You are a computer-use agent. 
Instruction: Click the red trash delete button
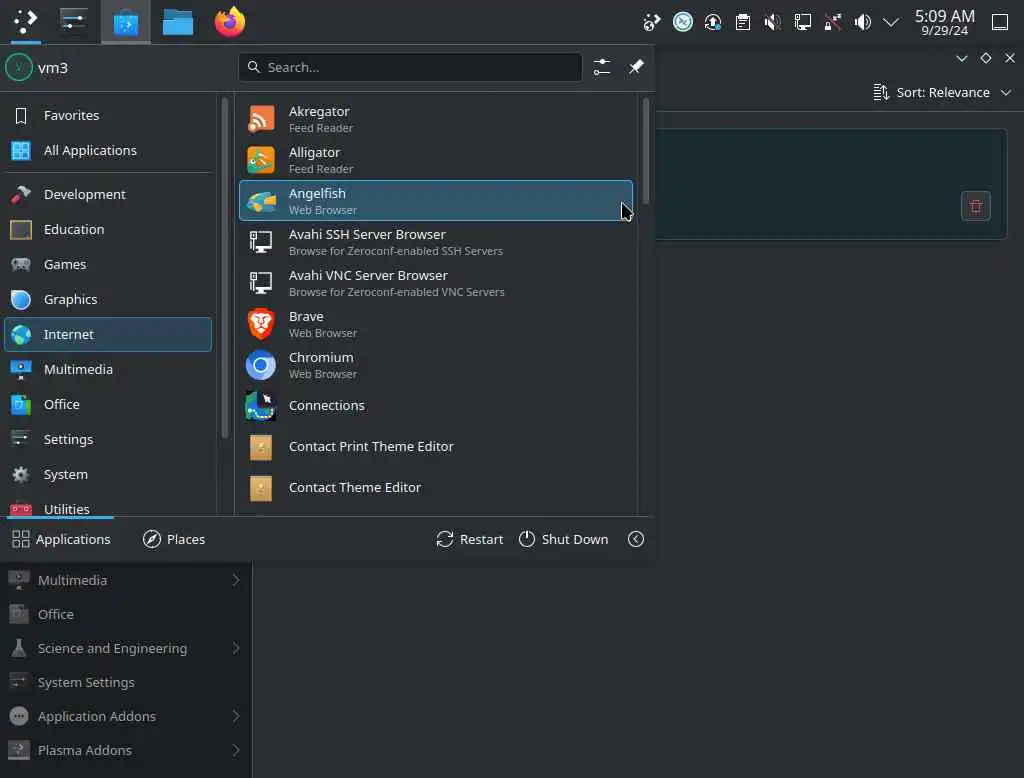click(976, 206)
